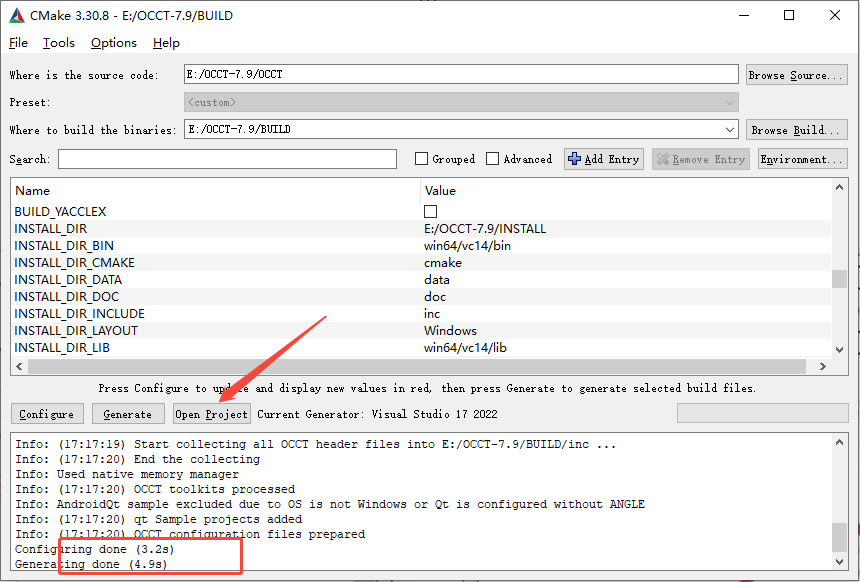860x582 pixels.
Task: Click the AndroidQt sample excluded log line
Action: [x=330, y=504]
